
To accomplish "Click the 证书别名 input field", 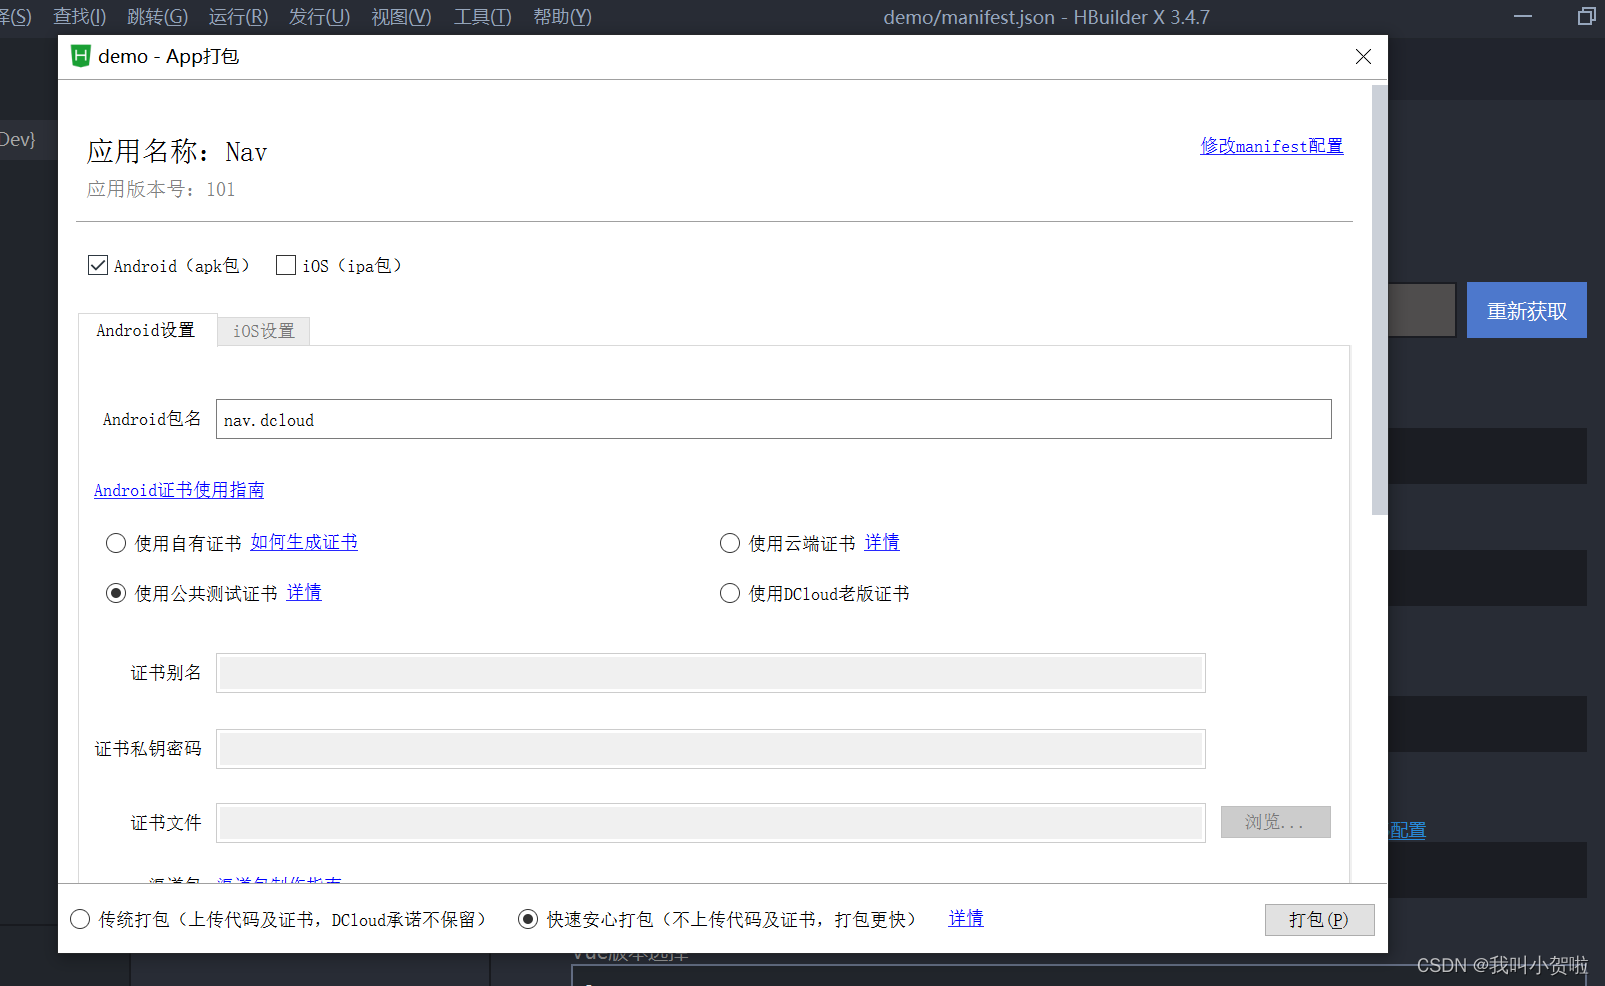I will [x=711, y=673].
